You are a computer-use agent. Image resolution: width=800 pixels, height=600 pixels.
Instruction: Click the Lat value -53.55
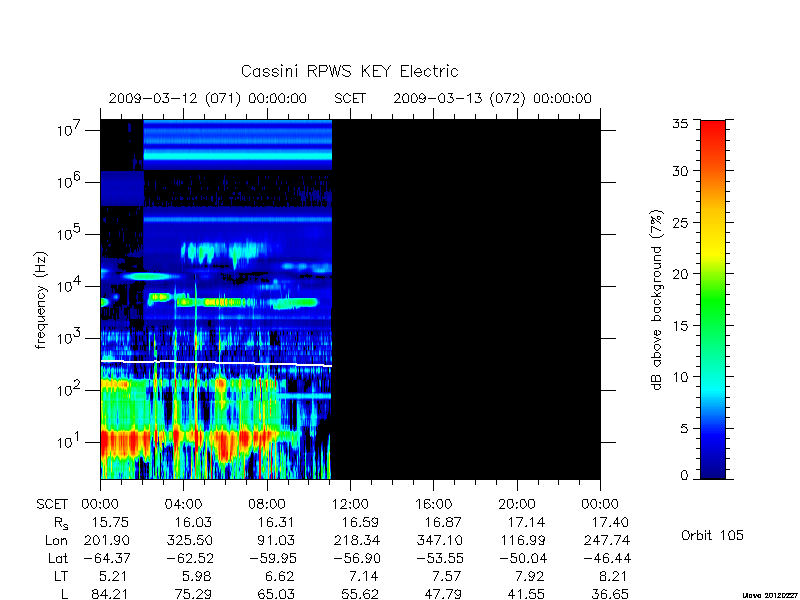tap(440, 558)
